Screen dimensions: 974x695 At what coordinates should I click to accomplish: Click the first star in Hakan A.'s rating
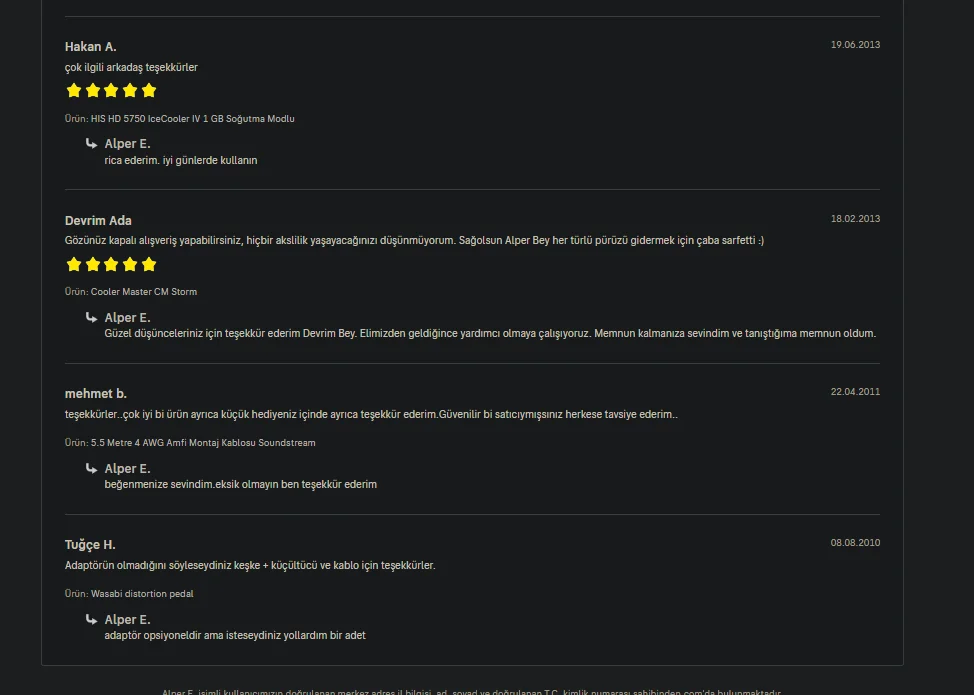(74, 91)
